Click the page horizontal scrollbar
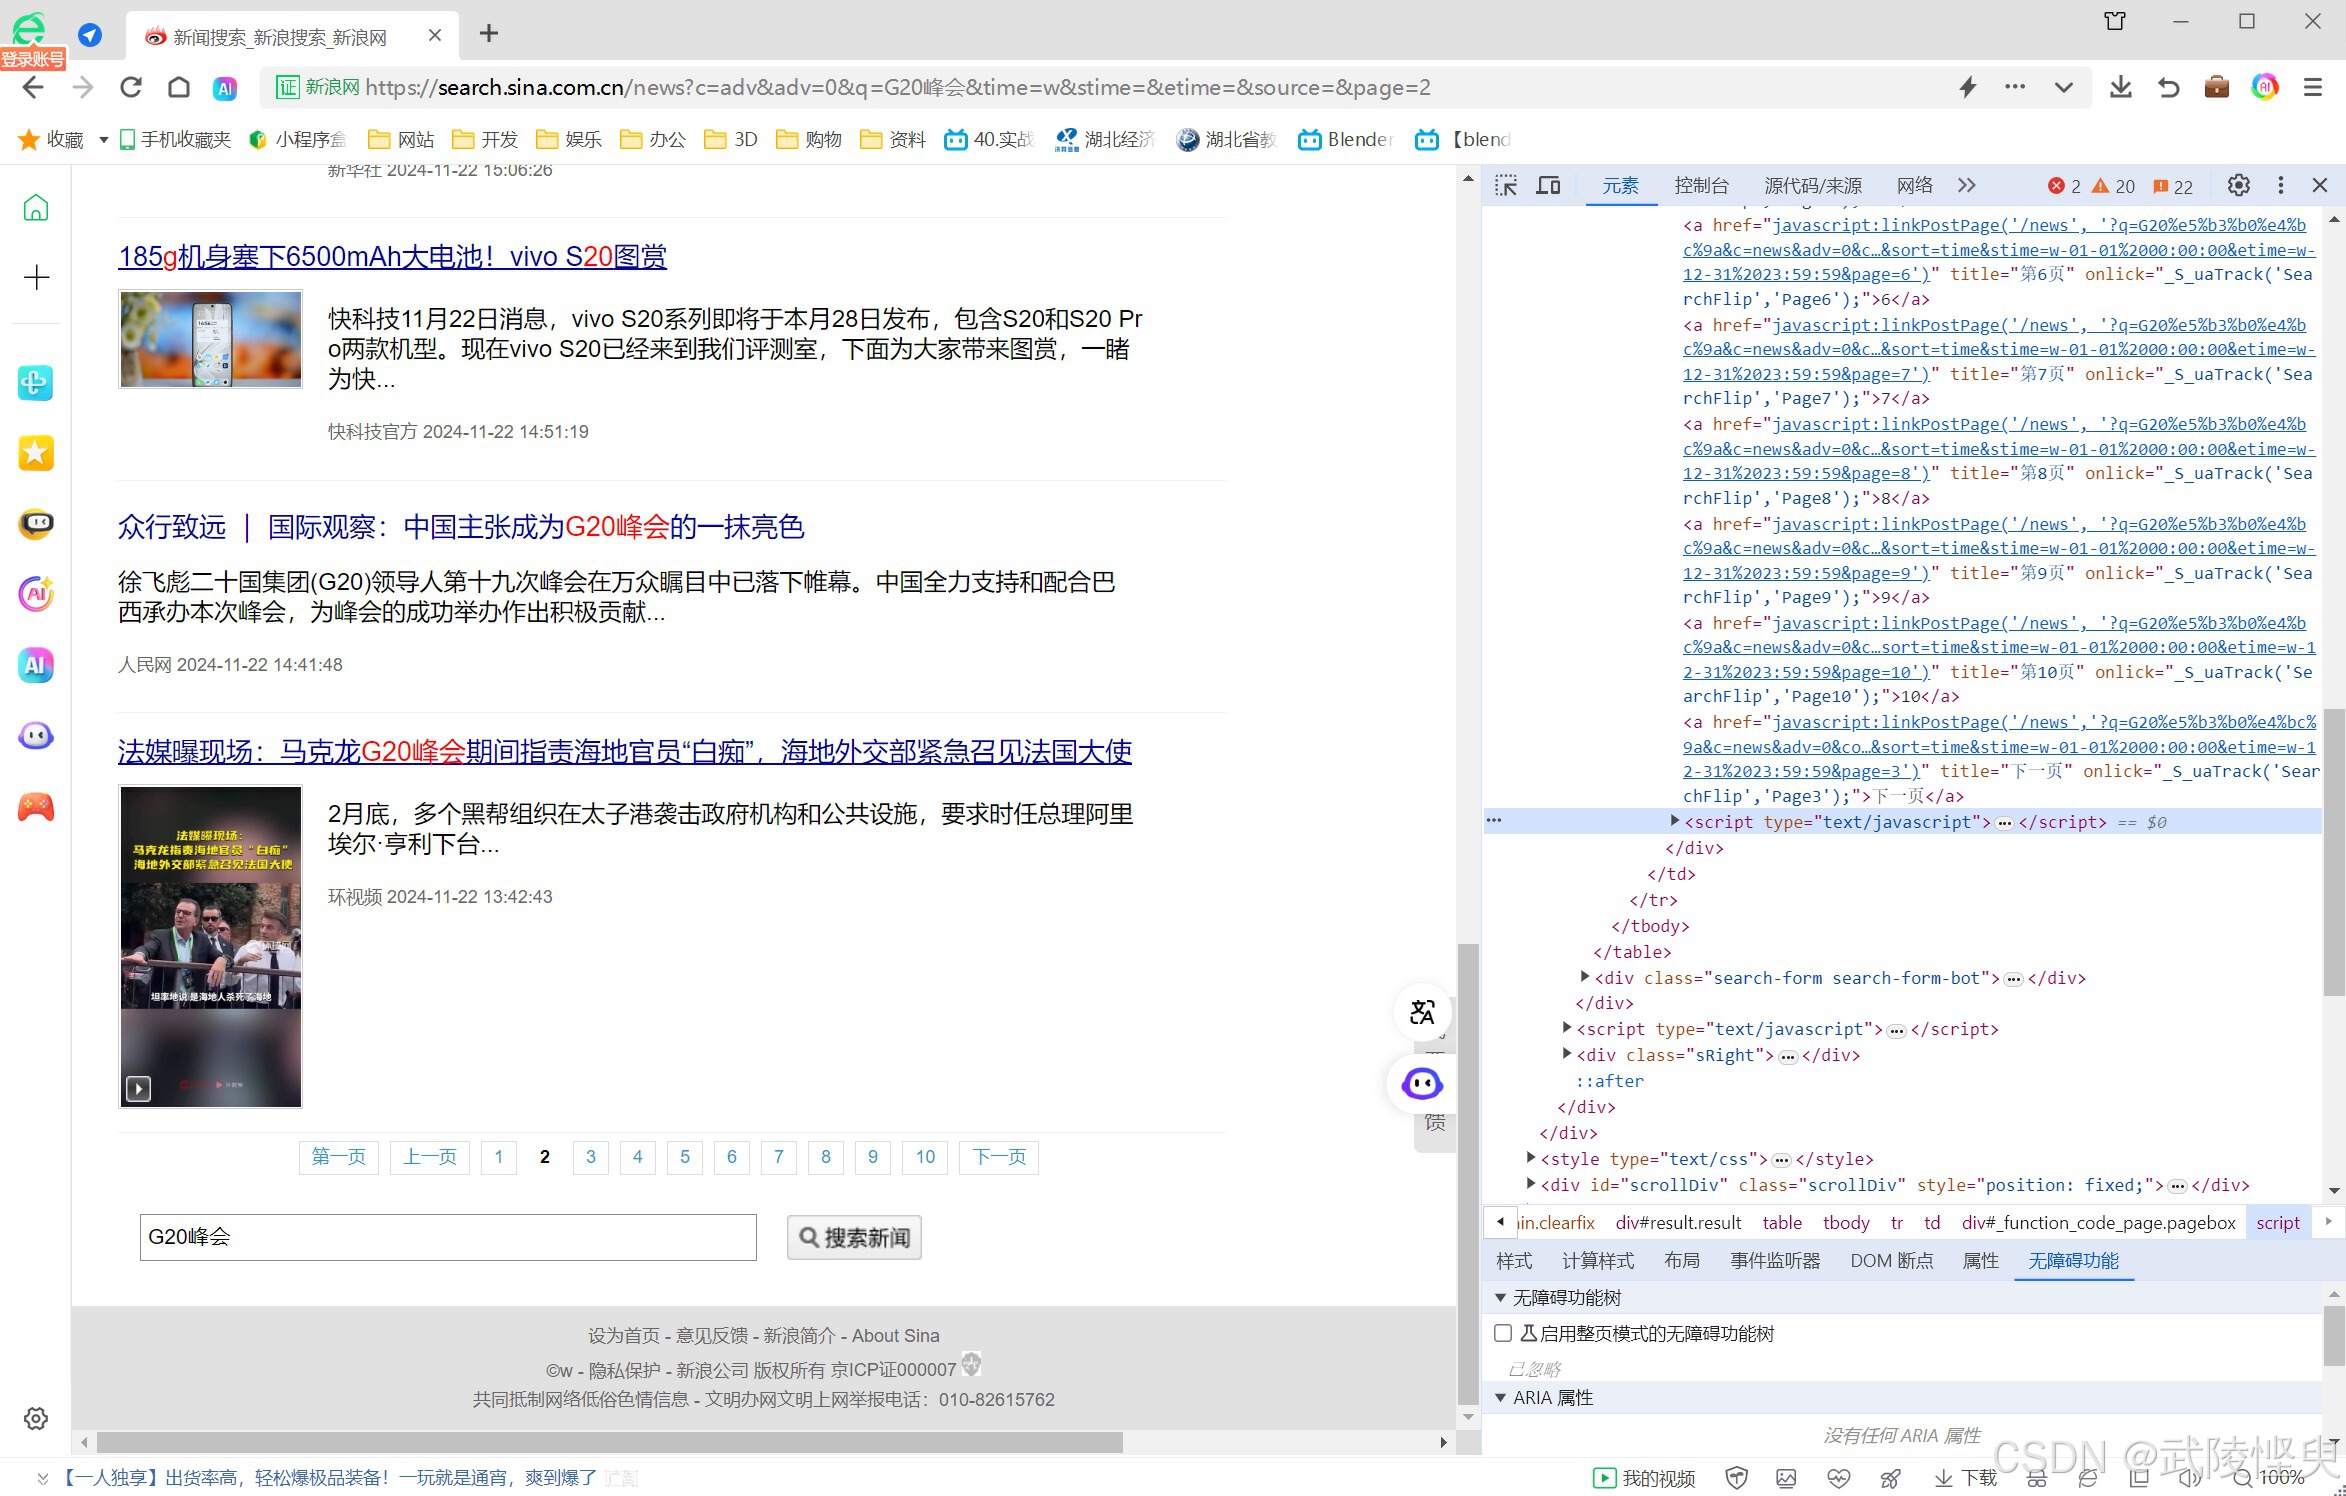Viewport: 2346px width, 1496px height. click(x=610, y=1442)
